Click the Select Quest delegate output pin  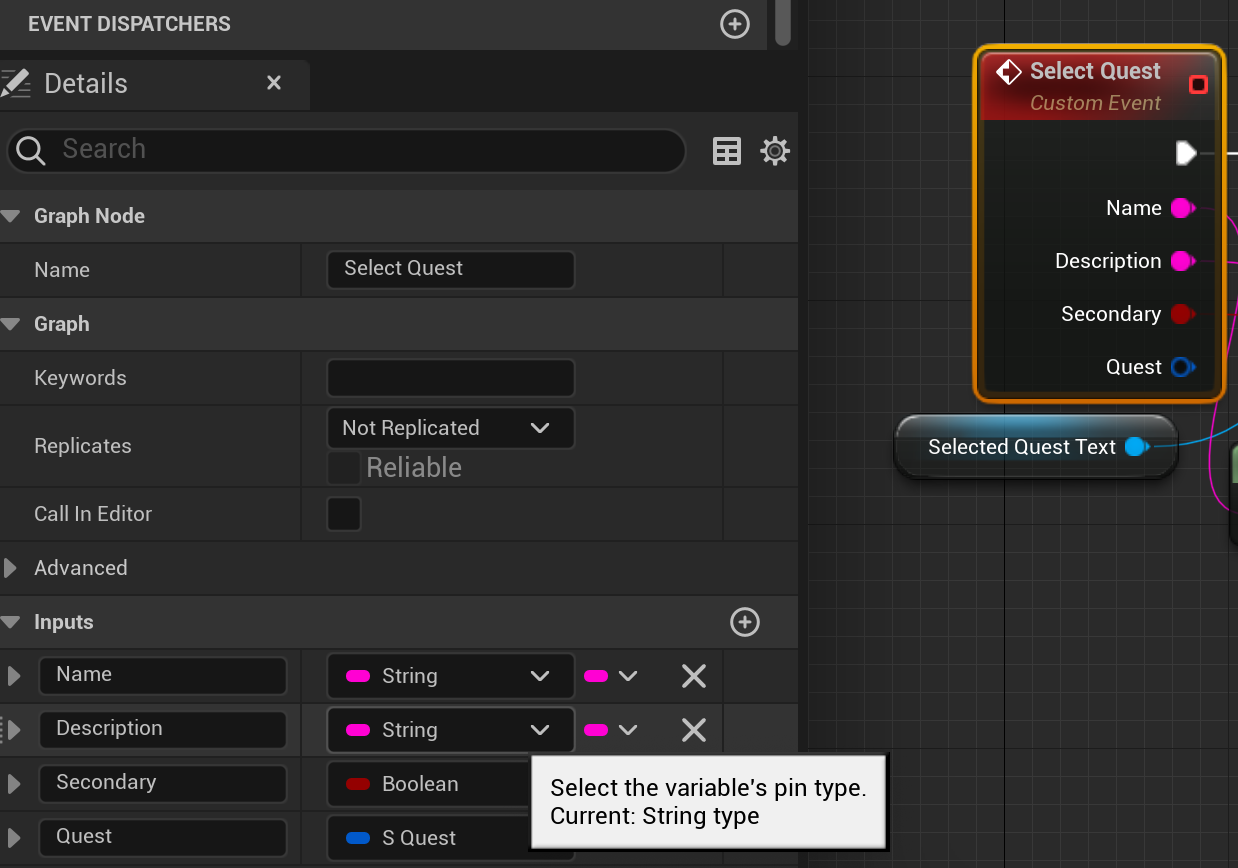(1198, 84)
